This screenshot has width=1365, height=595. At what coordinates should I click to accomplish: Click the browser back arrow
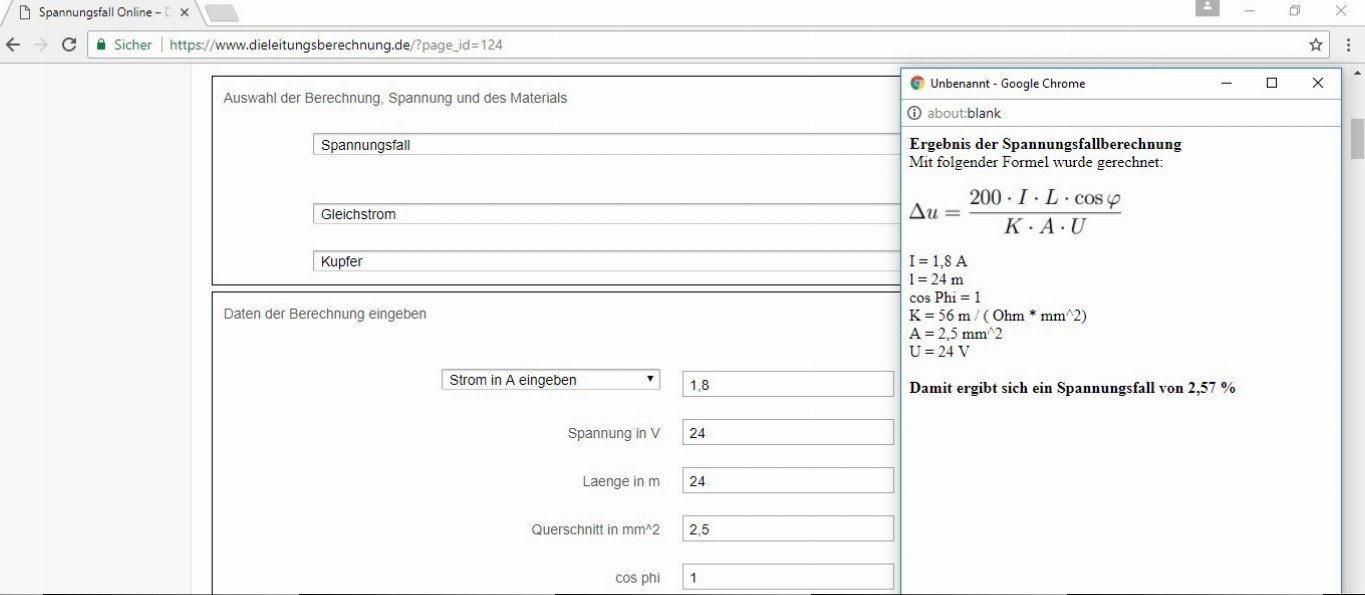point(13,45)
